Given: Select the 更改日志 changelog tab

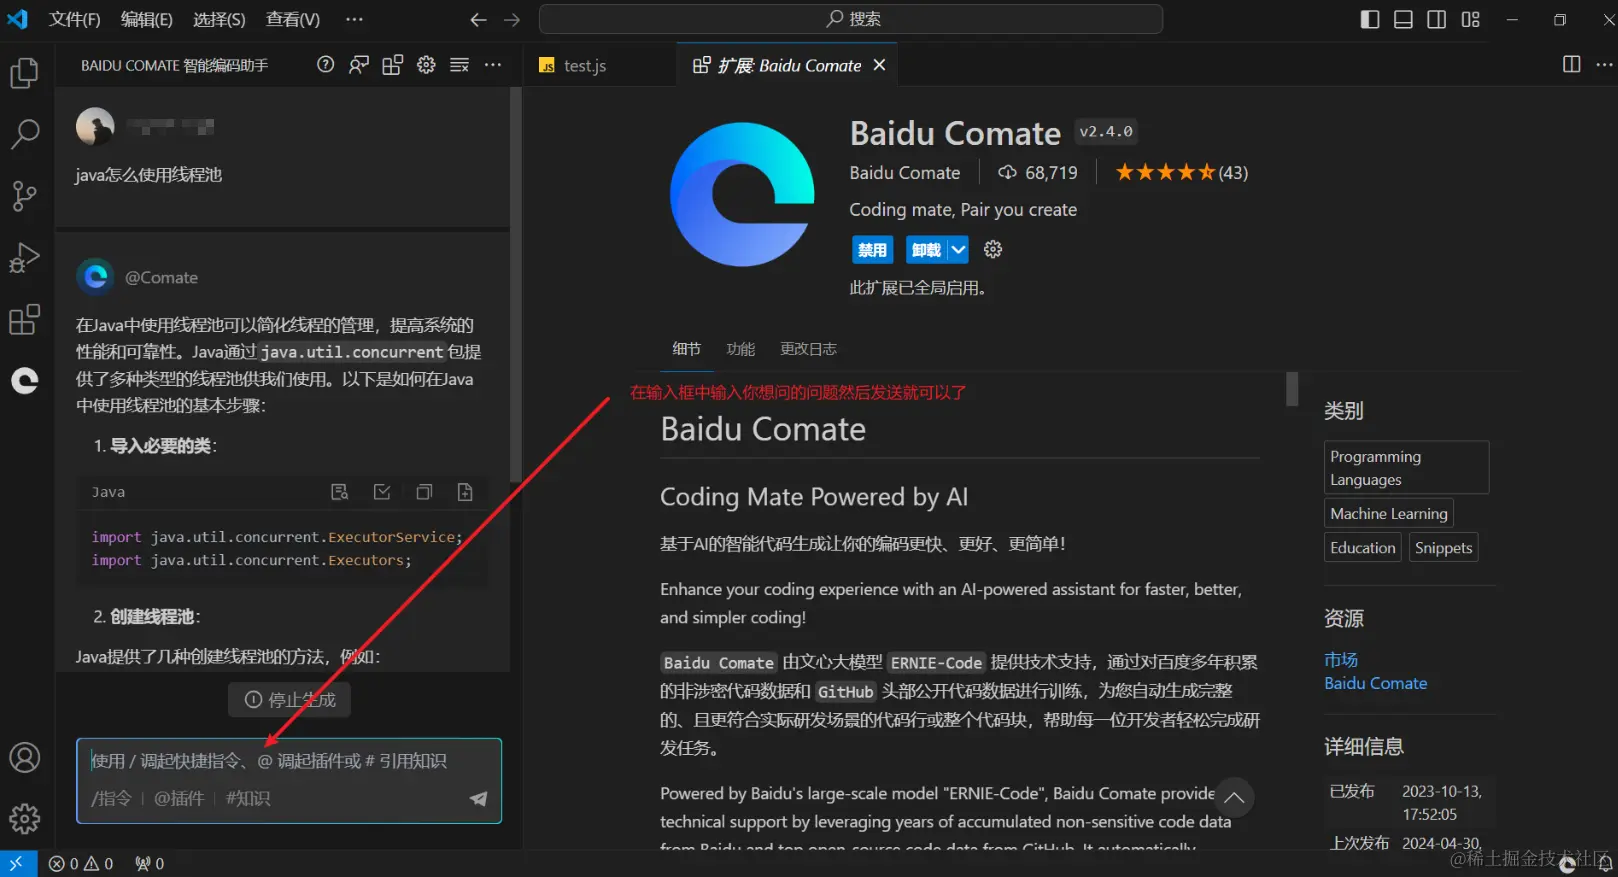Looking at the screenshot, I should [808, 349].
